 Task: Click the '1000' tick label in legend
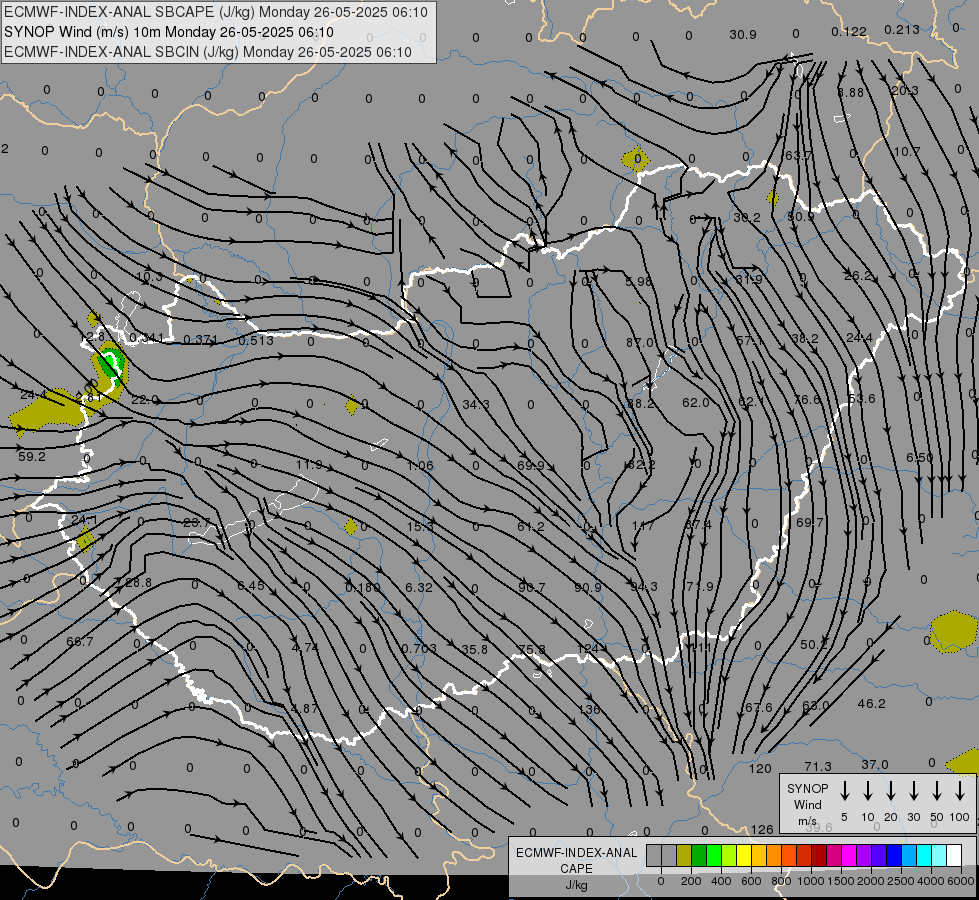[x=810, y=881]
